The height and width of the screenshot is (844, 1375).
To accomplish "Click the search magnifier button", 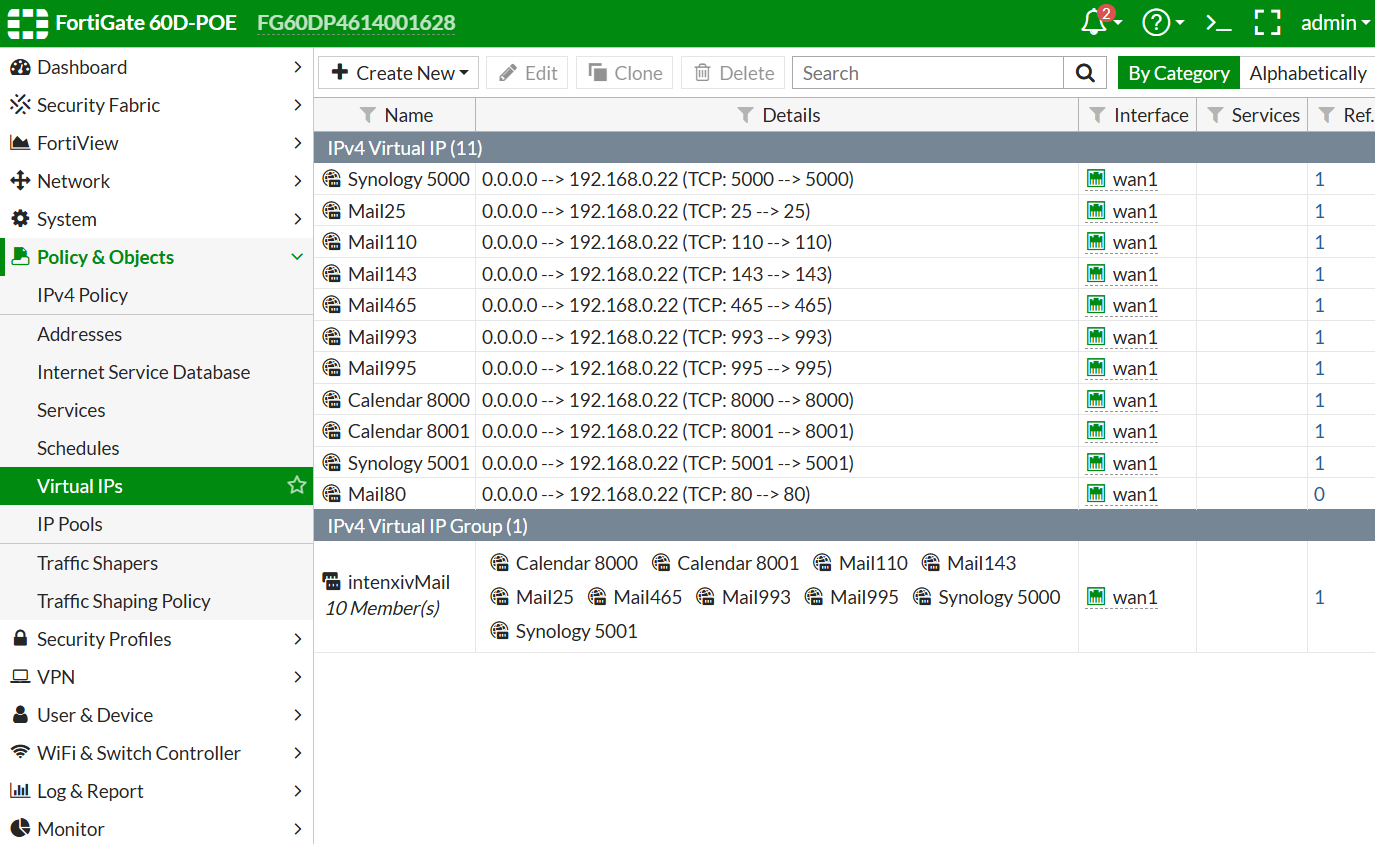I will [x=1085, y=73].
